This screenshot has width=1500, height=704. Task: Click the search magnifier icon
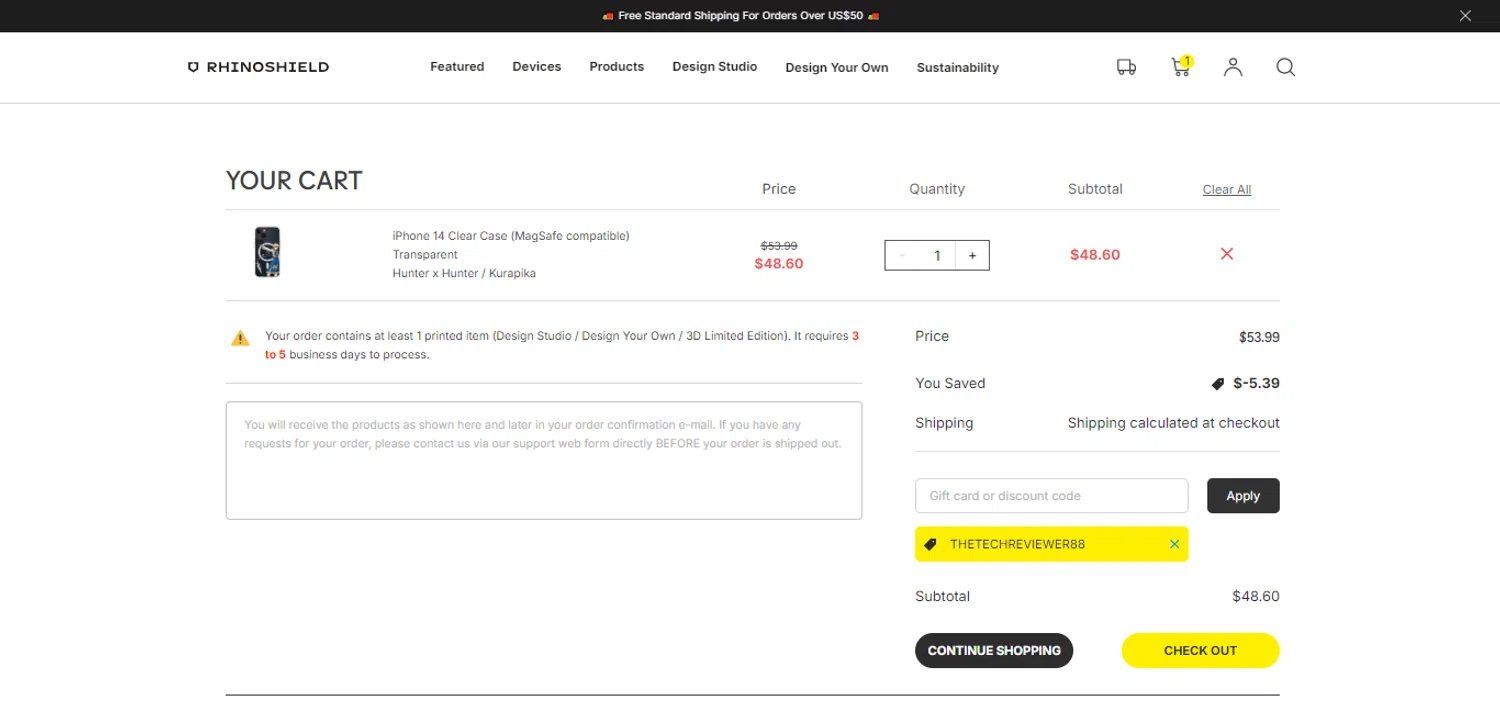coord(1286,67)
